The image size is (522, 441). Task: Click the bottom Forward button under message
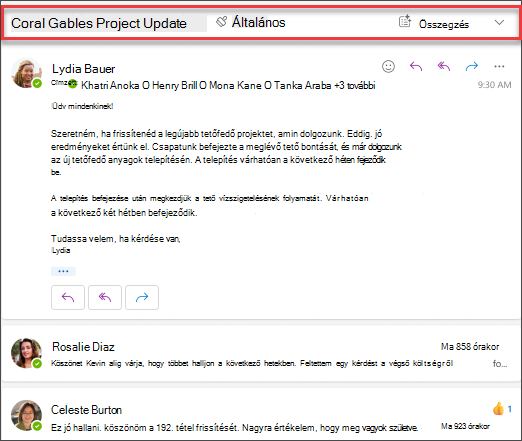142,297
